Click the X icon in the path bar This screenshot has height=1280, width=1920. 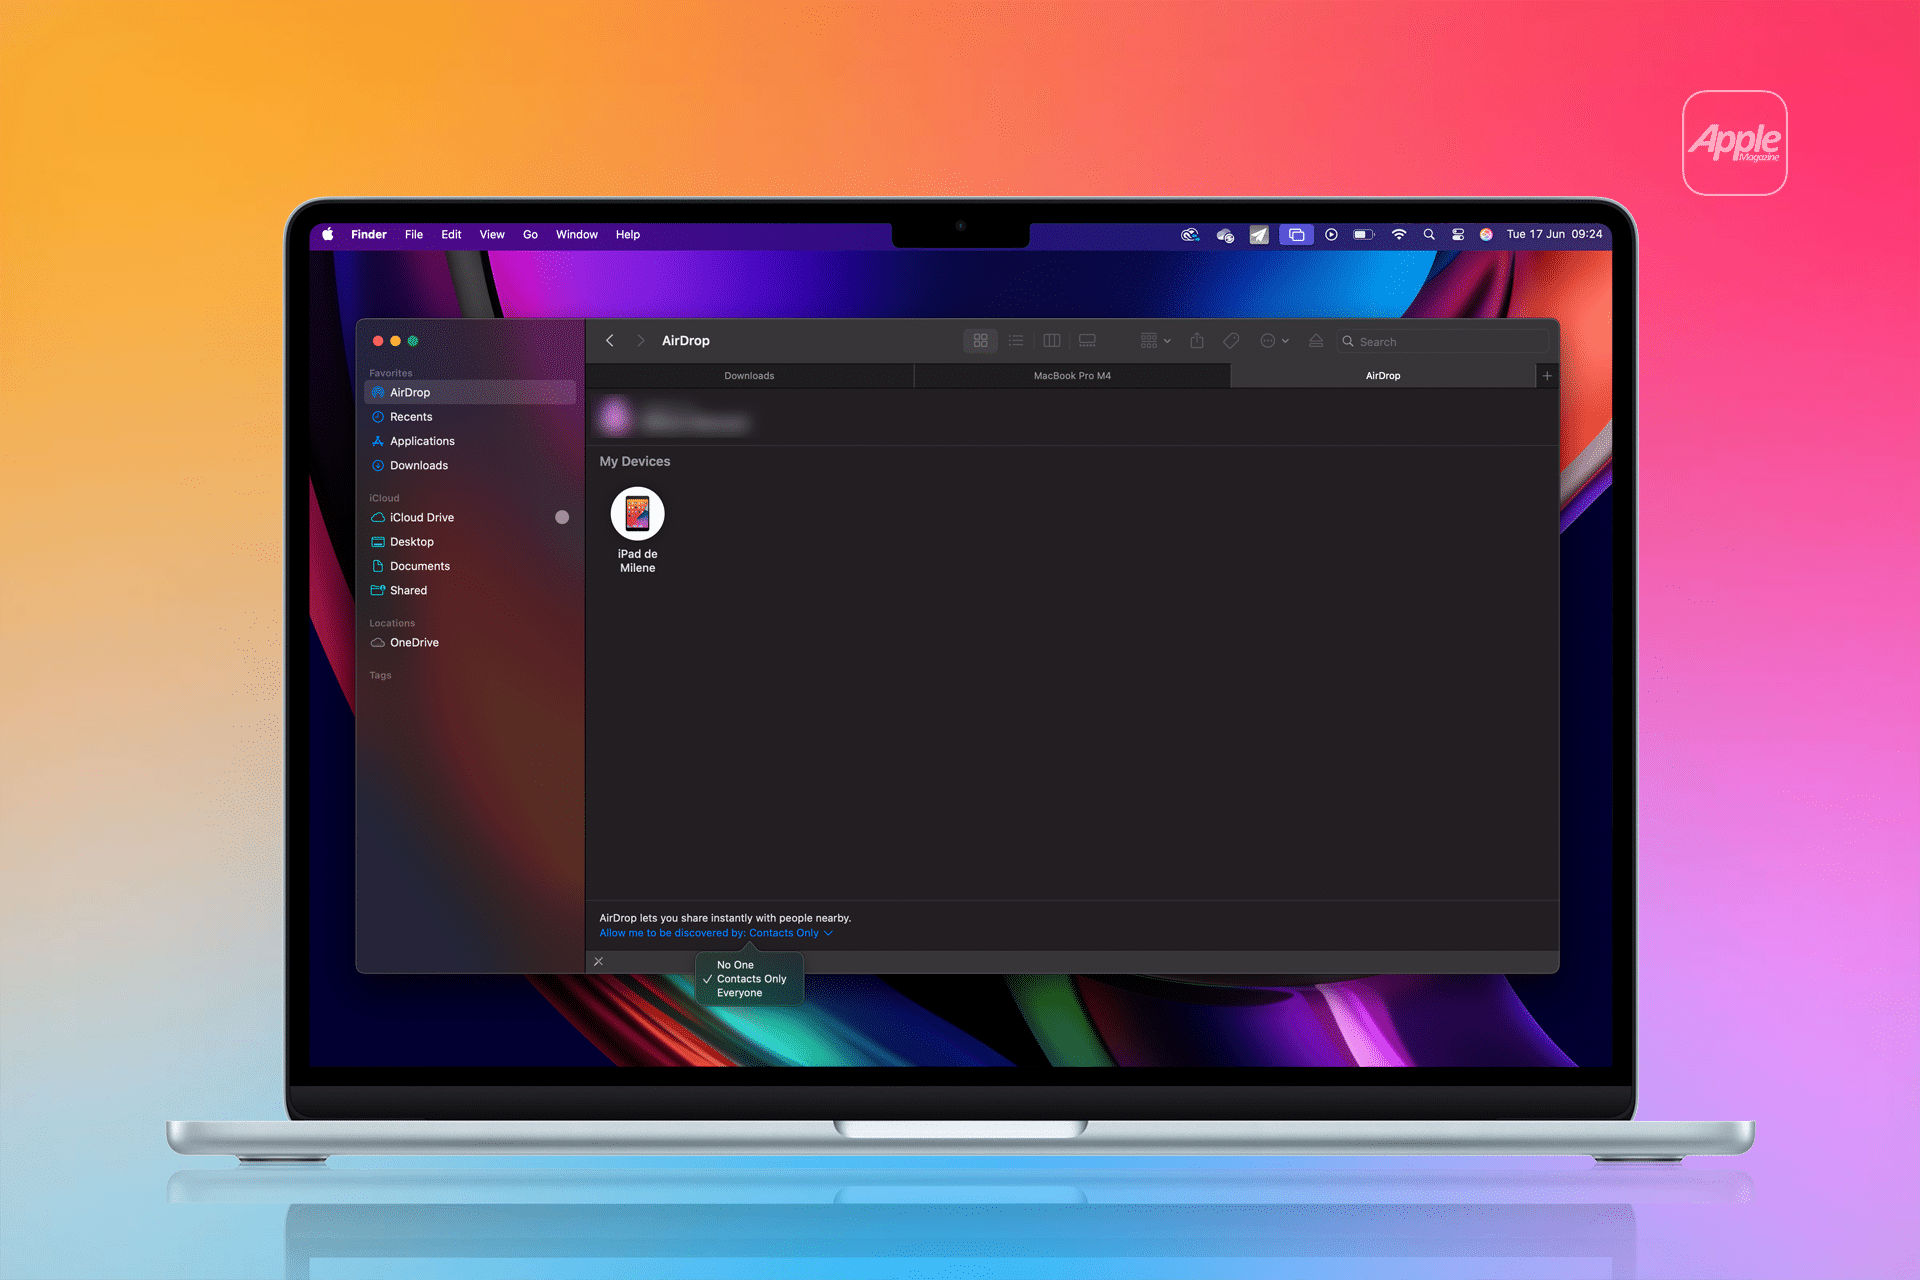598,962
